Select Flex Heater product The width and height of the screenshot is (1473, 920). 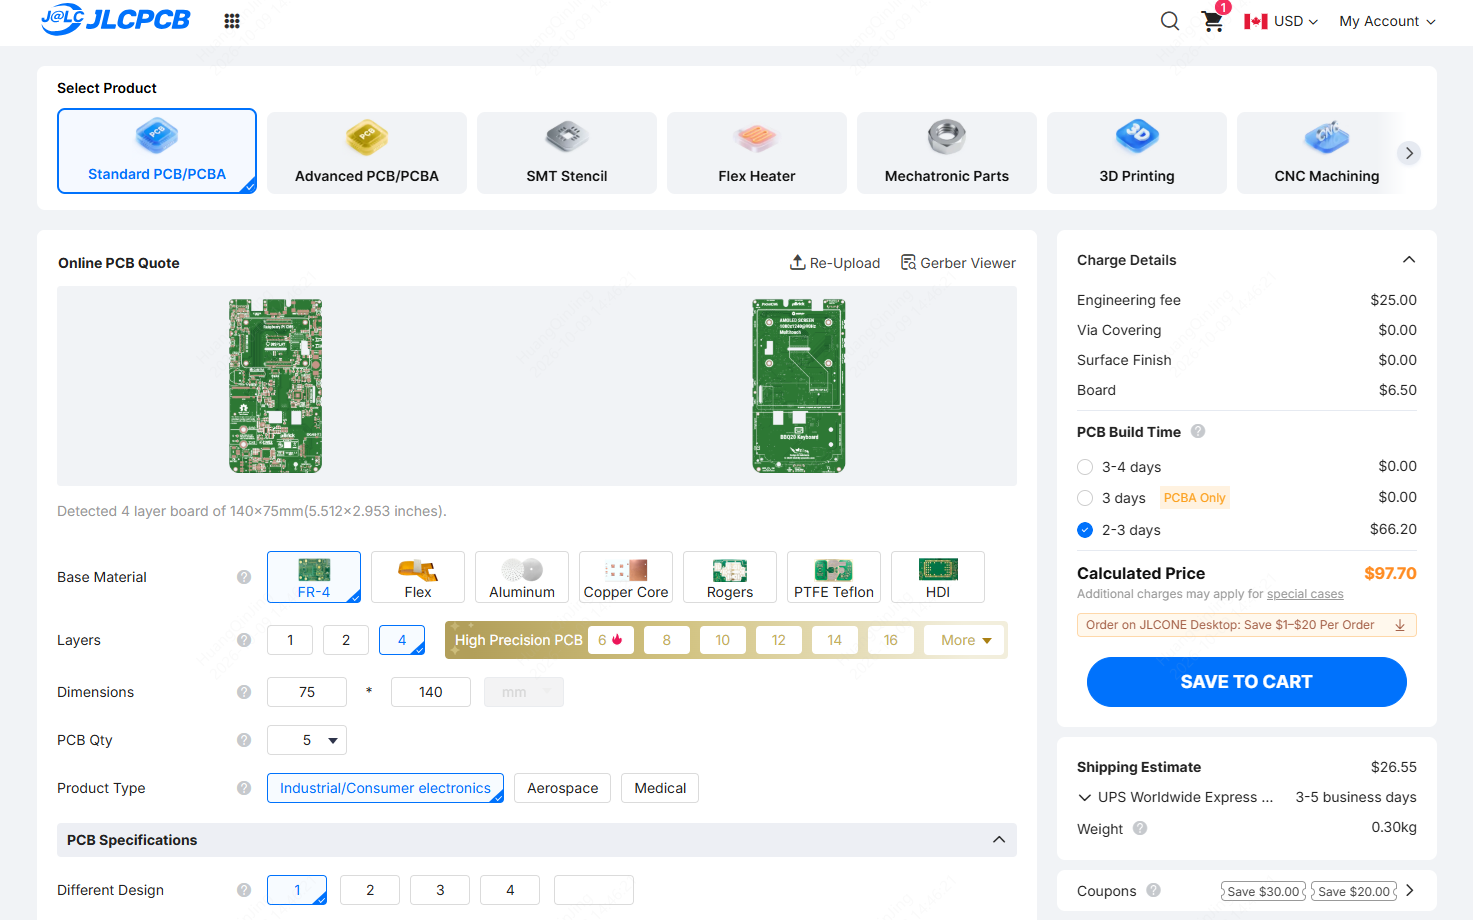(757, 153)
